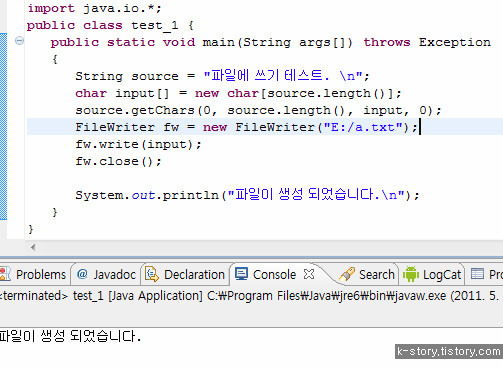Click the "E:/a.txt" string literal
The image size is (503, 369).
(363, 127)
